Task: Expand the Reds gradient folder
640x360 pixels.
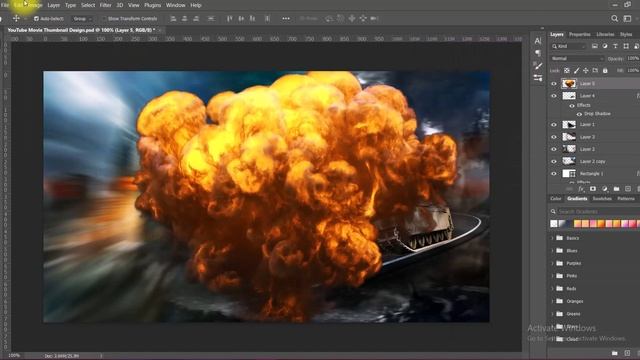Action: [x=553, y=289]
